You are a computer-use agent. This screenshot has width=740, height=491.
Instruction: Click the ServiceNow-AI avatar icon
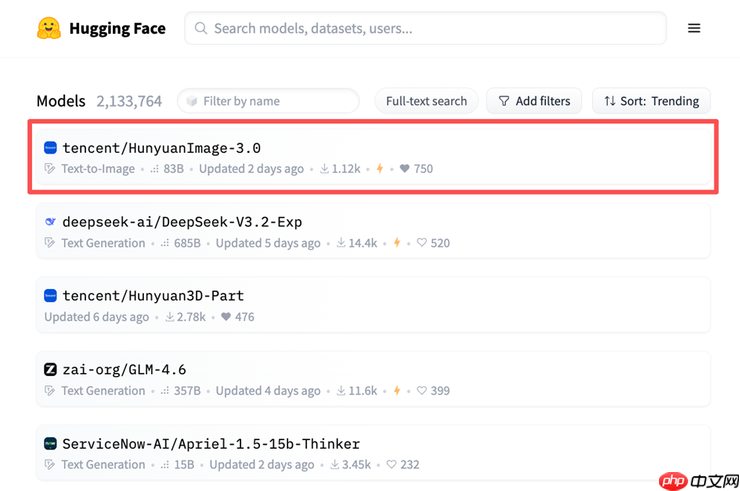tap(51, 443)
